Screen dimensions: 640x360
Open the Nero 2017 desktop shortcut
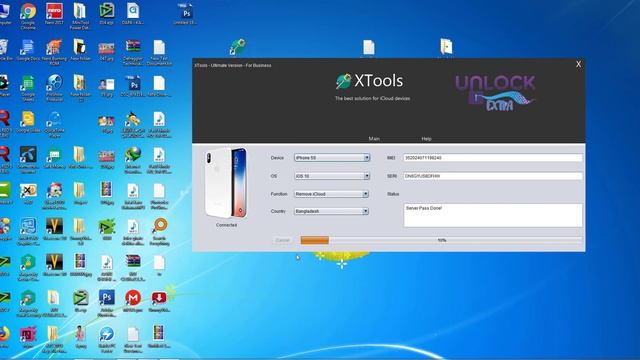tap(54, 13)
